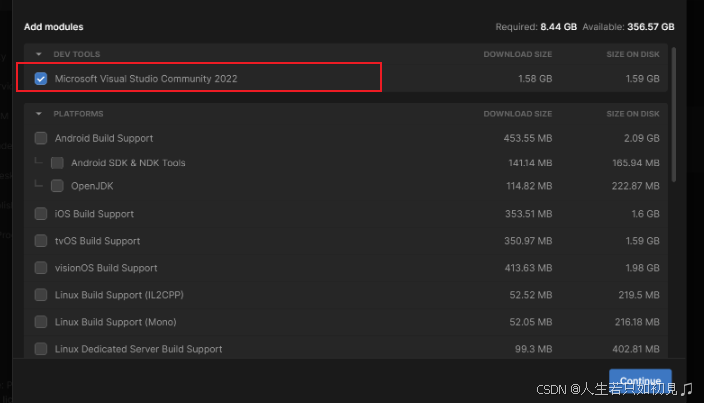Viewport: 704px width, 403px height.
Task: Click the 353.51 MB iOS download size
Action: pos(528,214)
